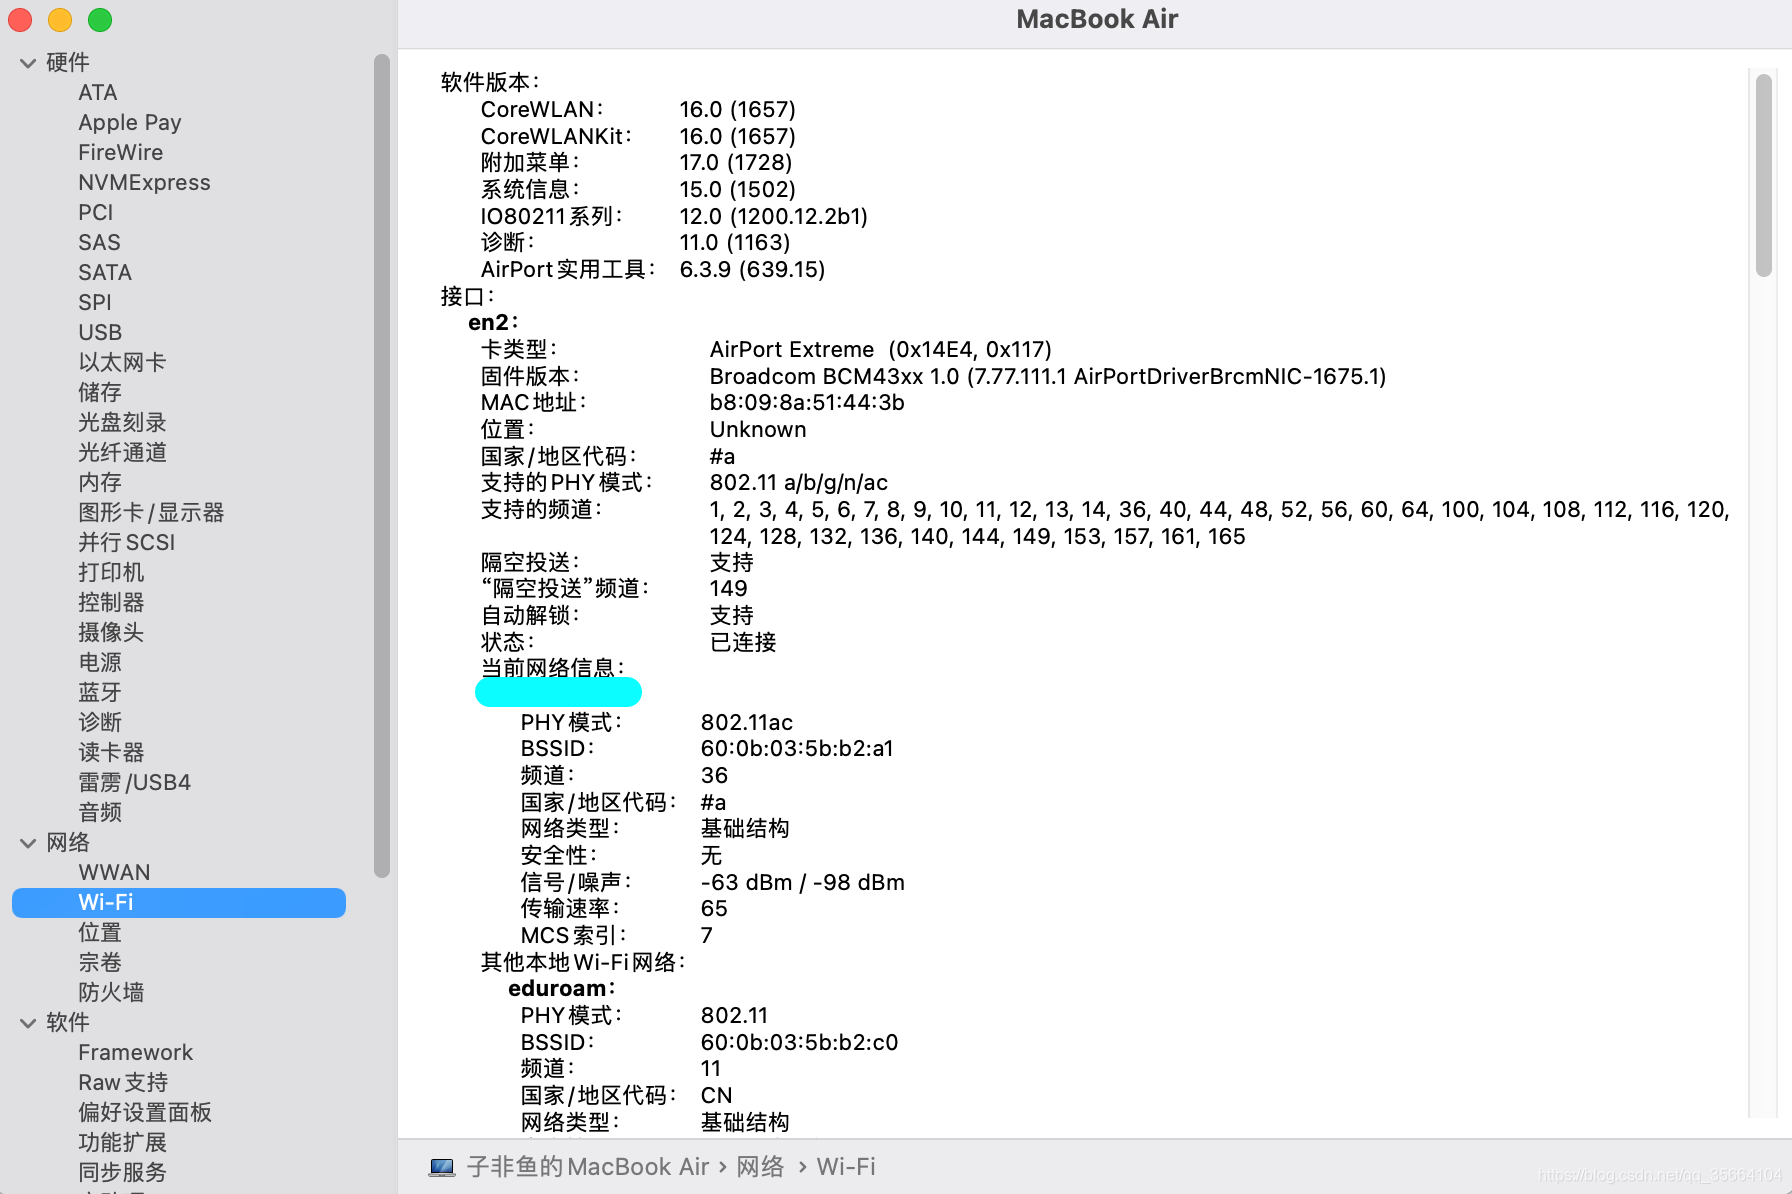
Task: Select 蓝牙 in the sidebar
Action: pyautogui.click(x=100, y=693)
